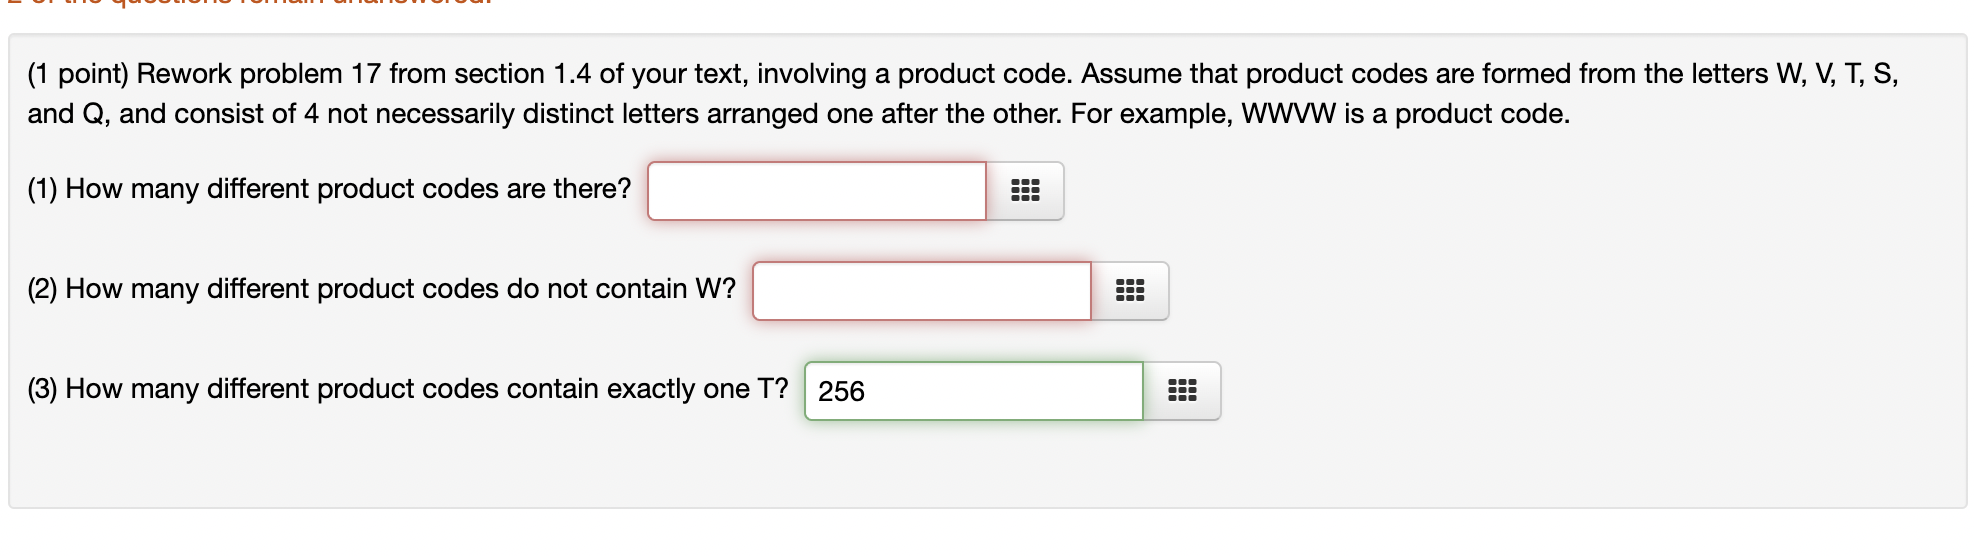Screen dimensions: 1974x556
Task: Click the letter list 'W, V, T, S,' text
Action: [1837, 74]
